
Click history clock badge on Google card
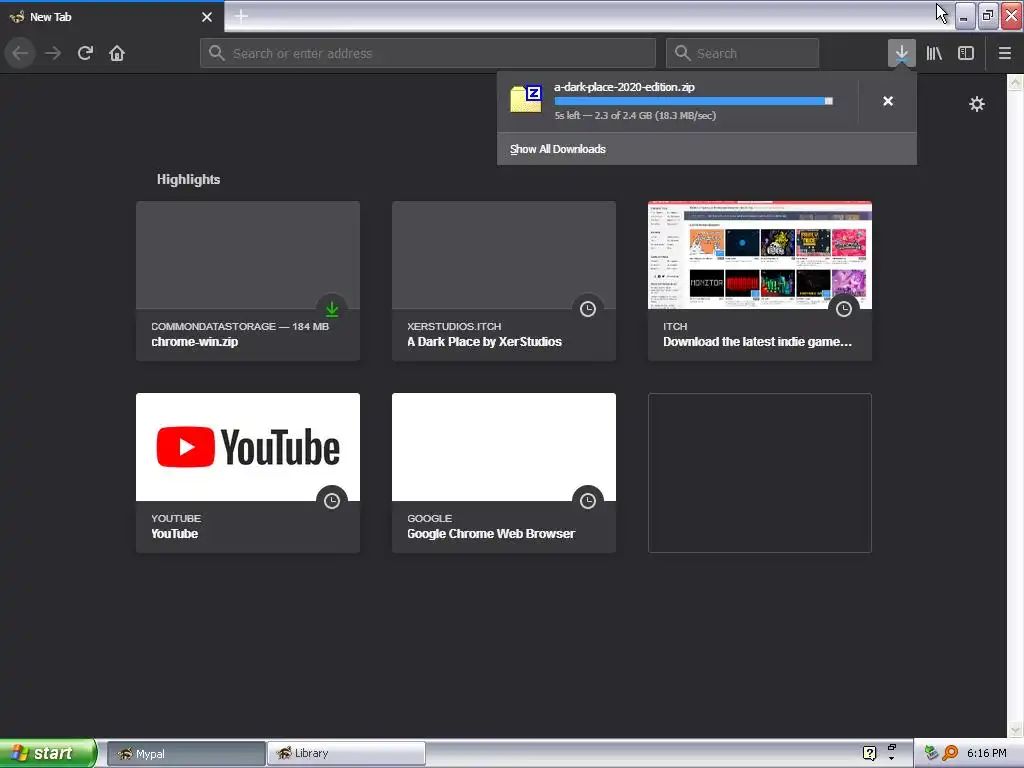click(x=588, y=500)
